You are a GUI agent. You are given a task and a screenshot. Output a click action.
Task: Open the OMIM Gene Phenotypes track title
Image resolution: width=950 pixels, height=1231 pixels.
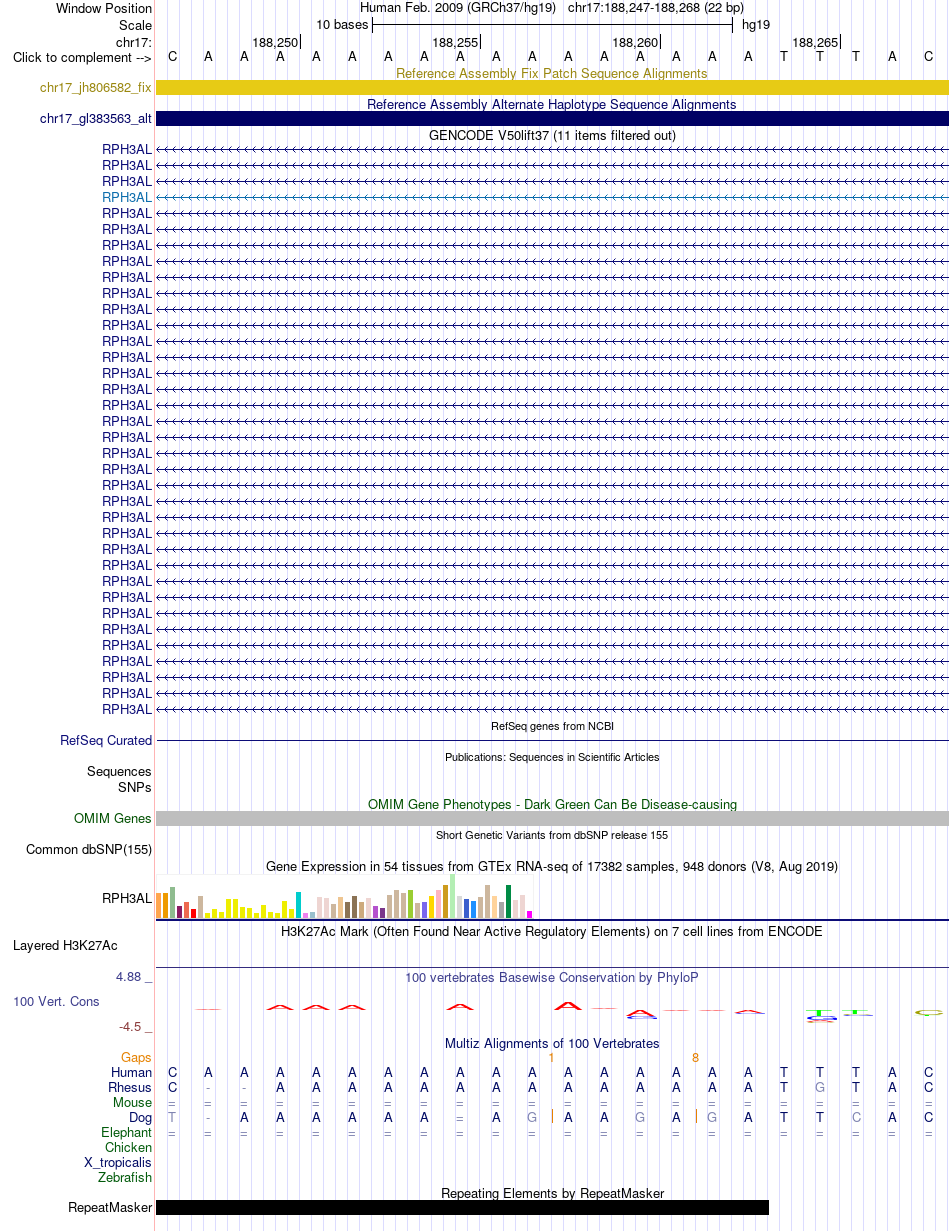[552, 804]
